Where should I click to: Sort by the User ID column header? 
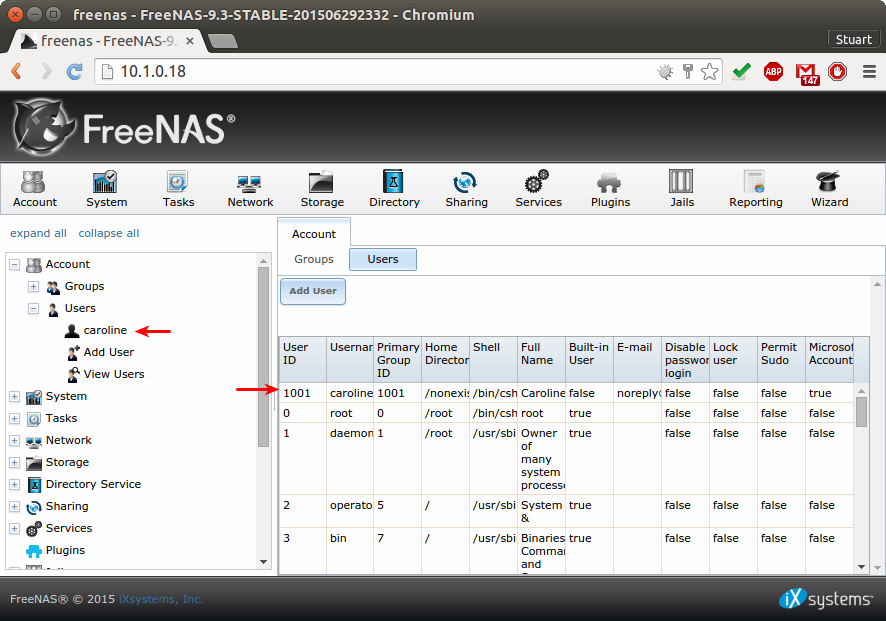(302, 360)
